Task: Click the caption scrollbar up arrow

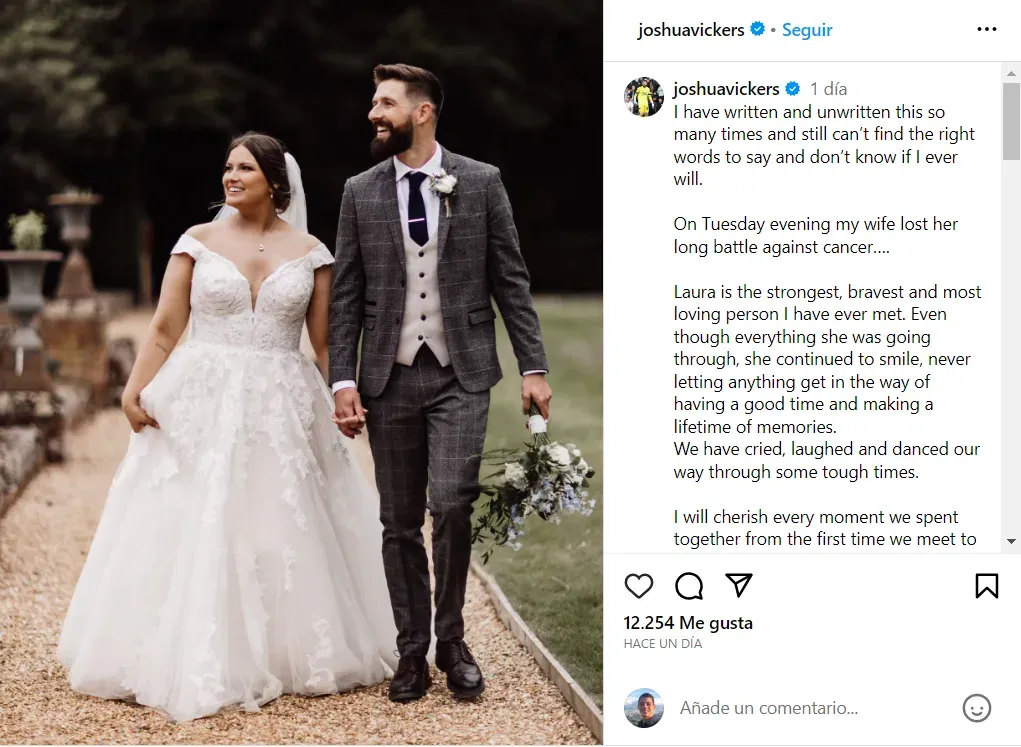Action: point(1011,72)
